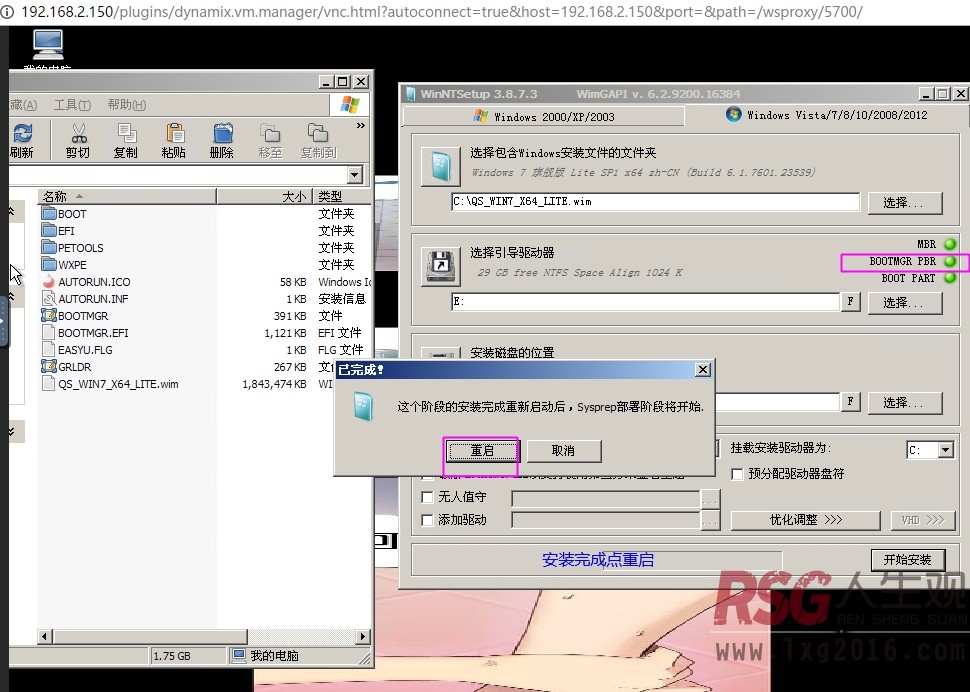Click the Copy To toolbar icon
Viewport: 970px width, 692px height.
[x=318, y=140]
